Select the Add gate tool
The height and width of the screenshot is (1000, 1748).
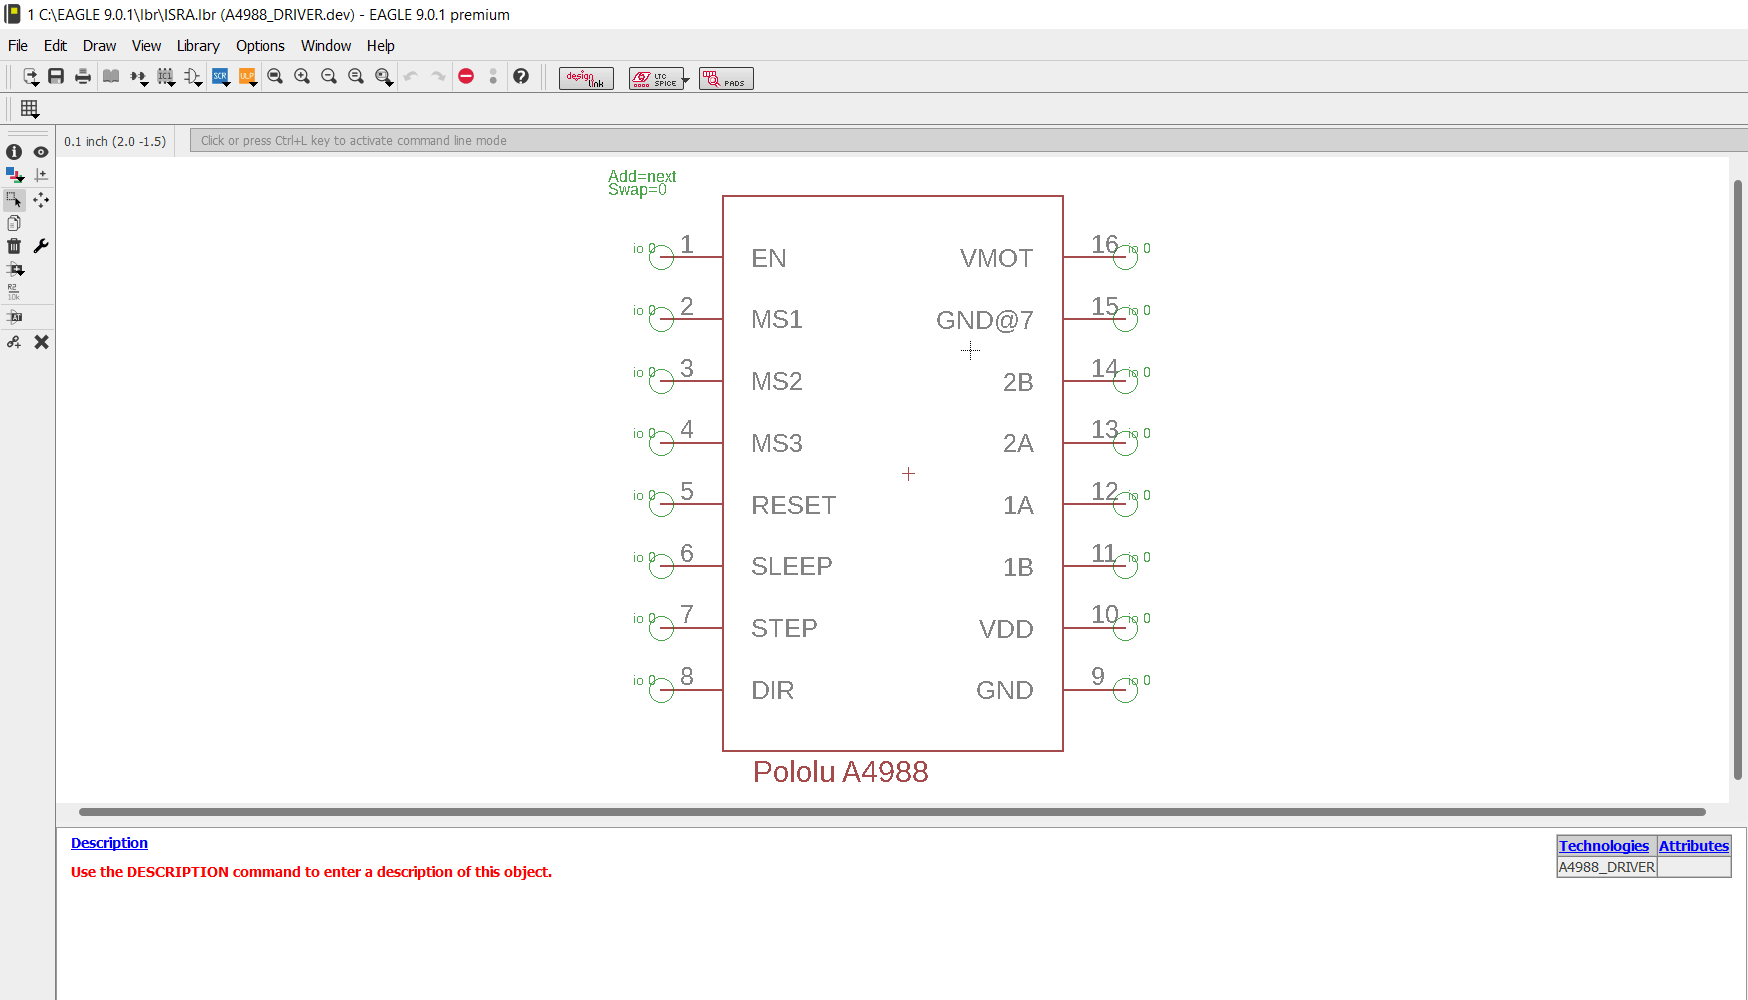coord(14,269)
